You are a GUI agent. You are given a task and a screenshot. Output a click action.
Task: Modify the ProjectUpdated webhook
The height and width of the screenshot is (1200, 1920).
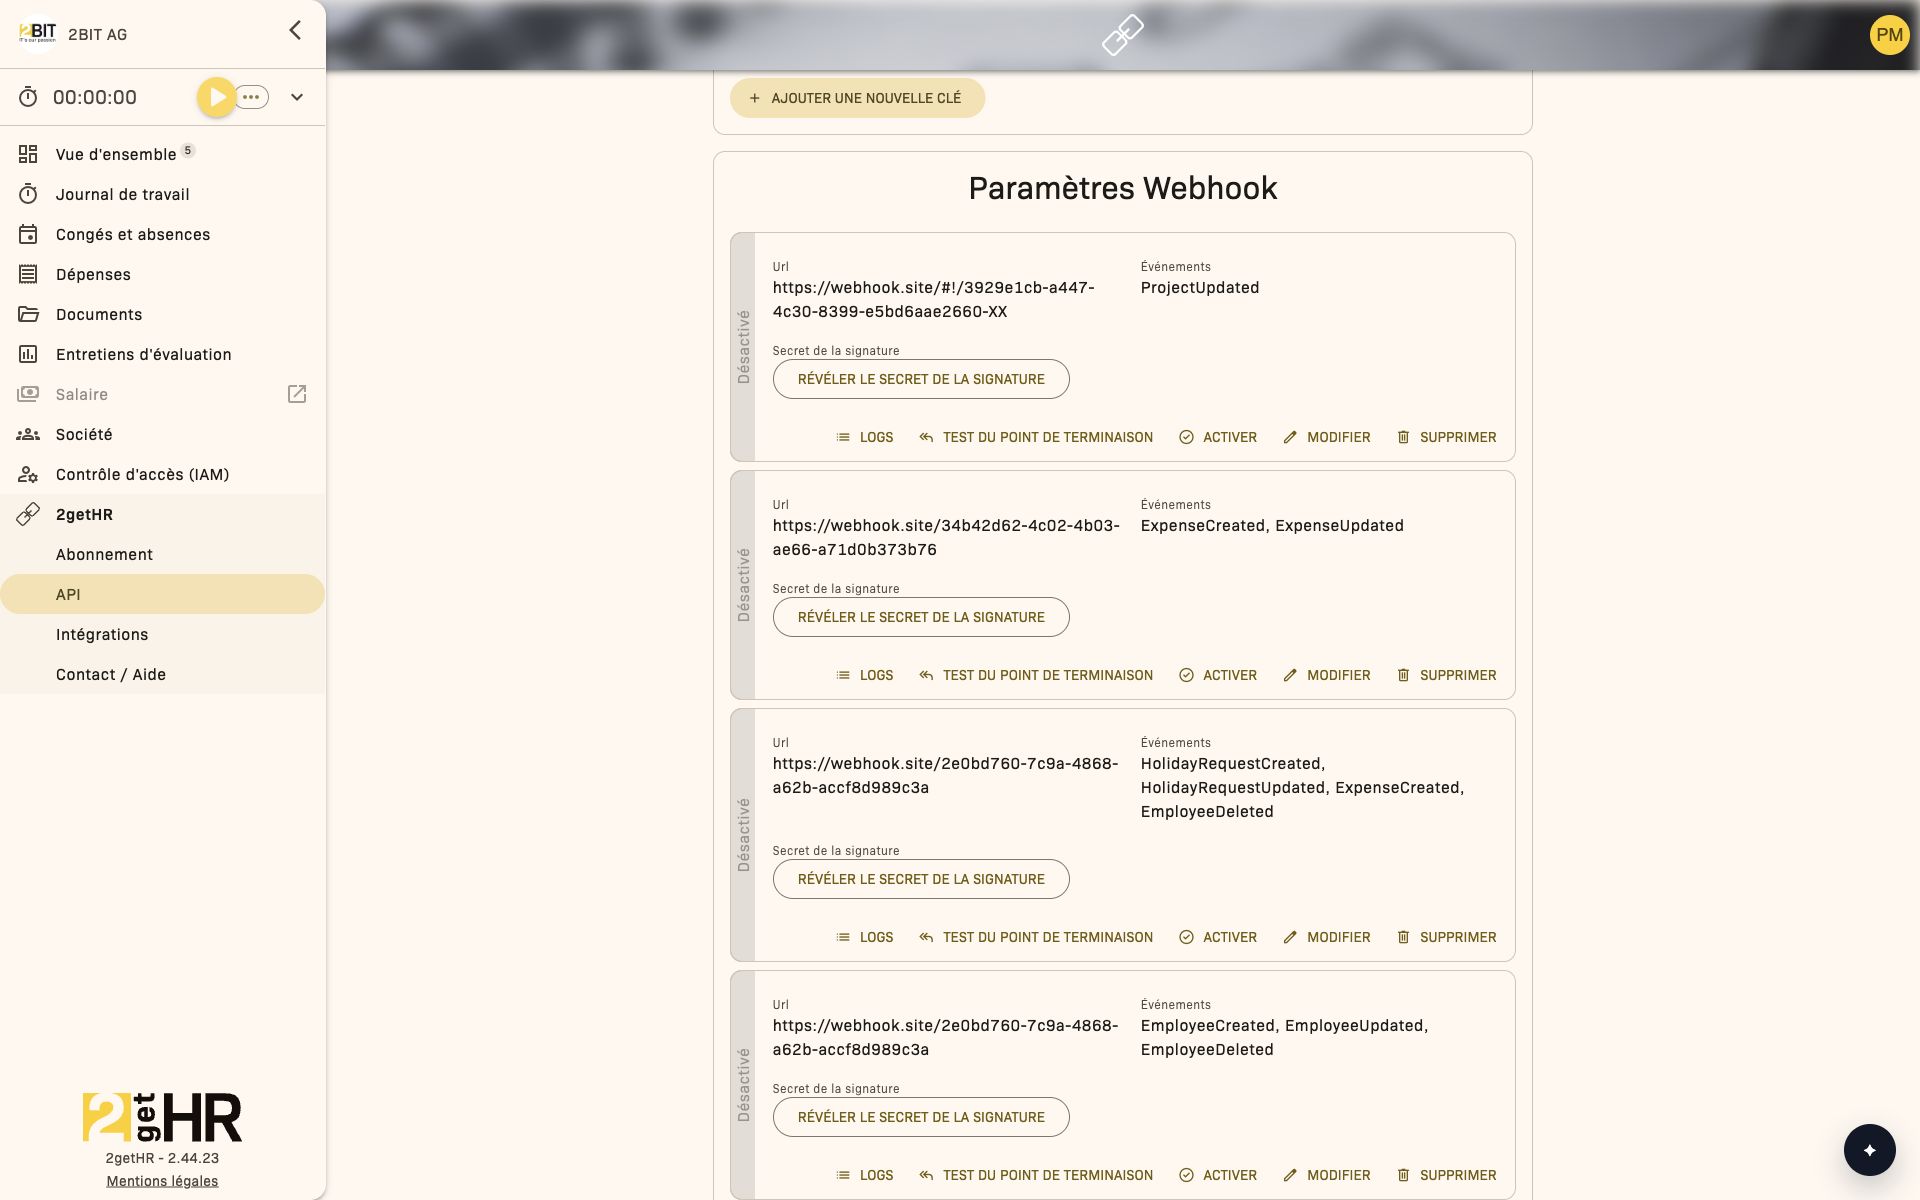pyautogui.click(x=1327, y=437)
